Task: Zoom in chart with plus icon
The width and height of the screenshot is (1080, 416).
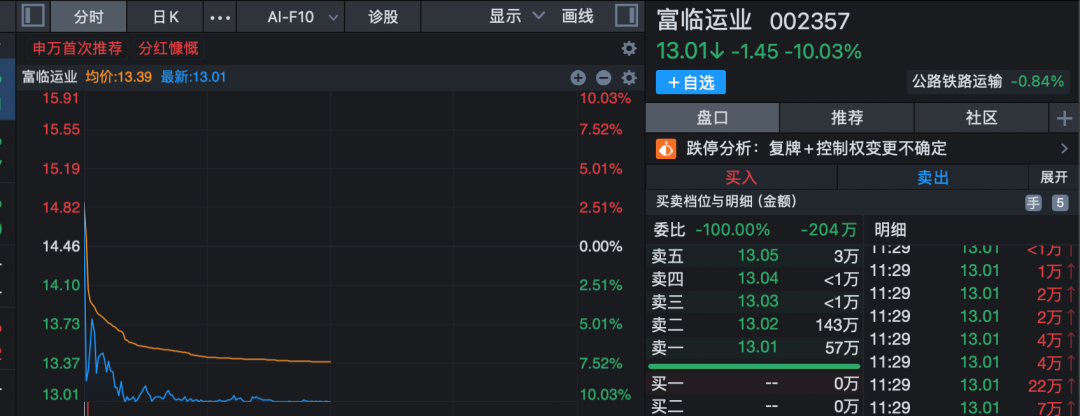Action: [578, 77]
